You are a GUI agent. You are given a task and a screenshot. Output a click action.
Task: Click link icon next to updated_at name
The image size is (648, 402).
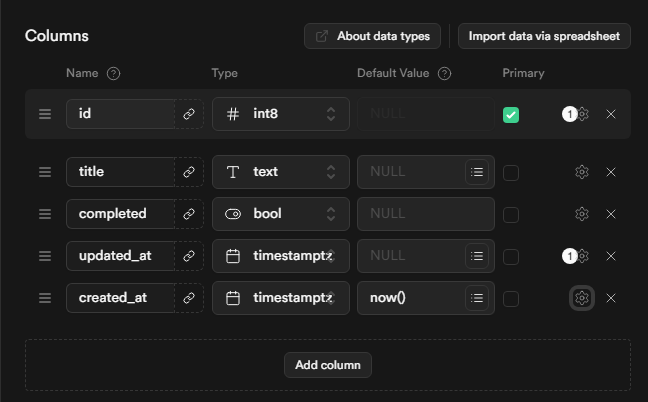tap(188, 256)
